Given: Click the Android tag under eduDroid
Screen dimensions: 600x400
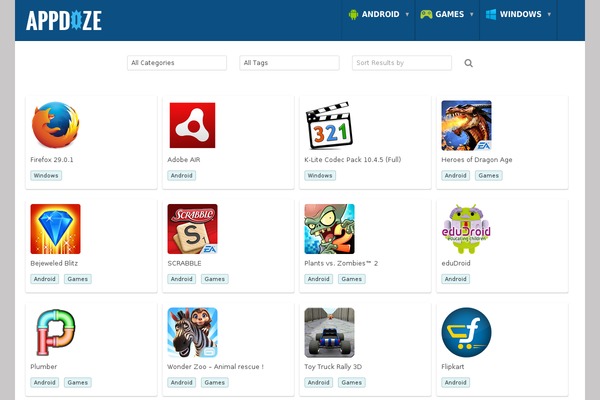Looking at the screenshot, I should [x=455, y=279].
